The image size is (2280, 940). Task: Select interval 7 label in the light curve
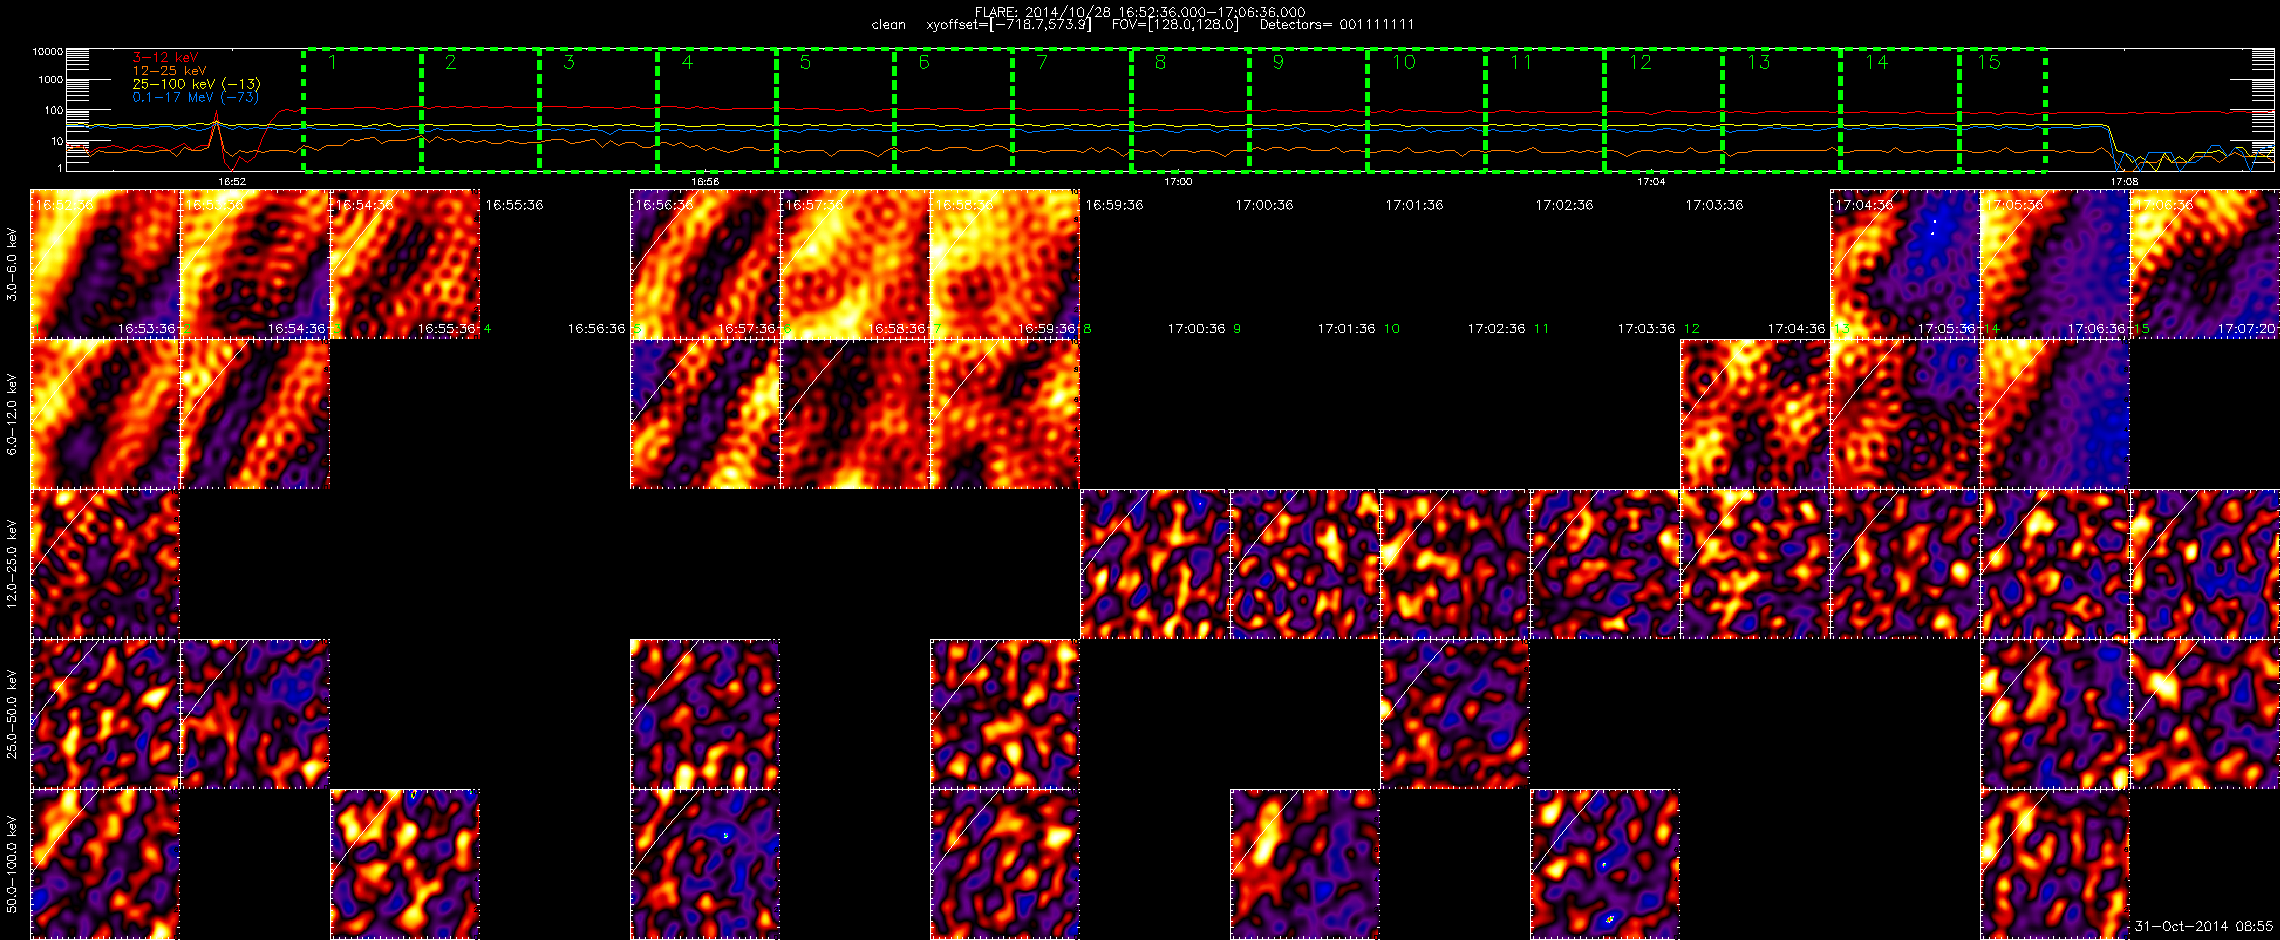[x=1042, y=62]
